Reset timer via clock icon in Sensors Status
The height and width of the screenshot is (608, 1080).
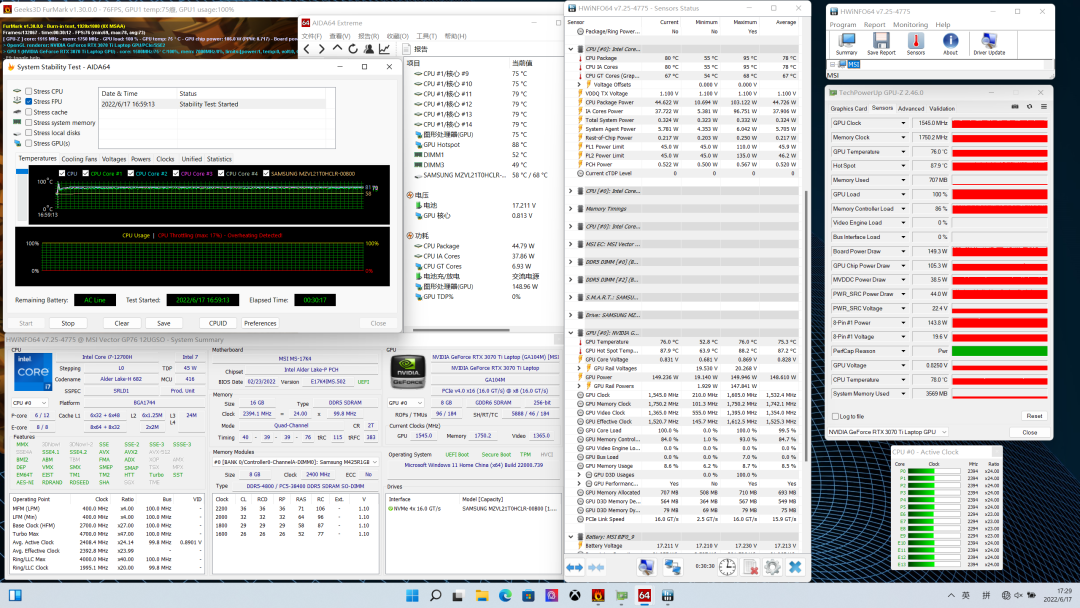coord(727,567)
